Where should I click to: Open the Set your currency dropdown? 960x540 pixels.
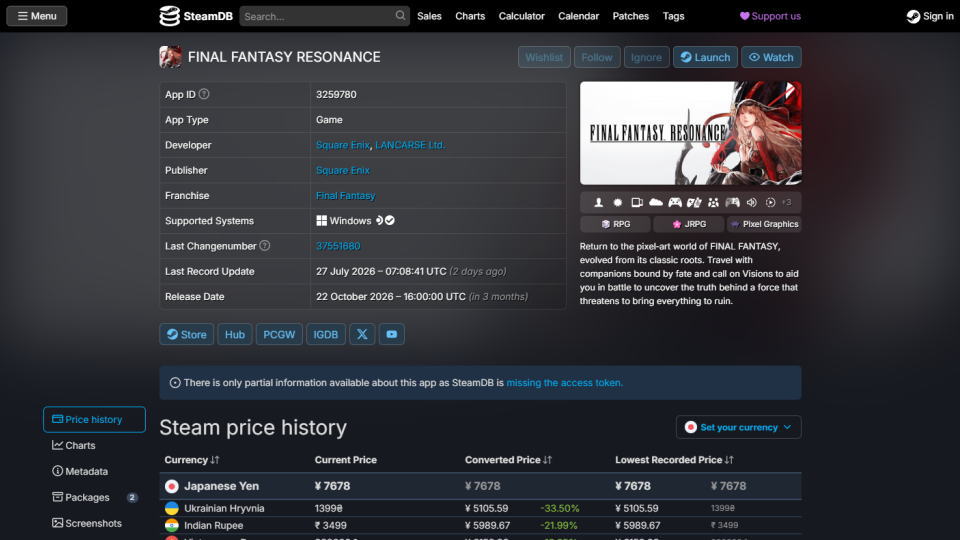(738, 427)
